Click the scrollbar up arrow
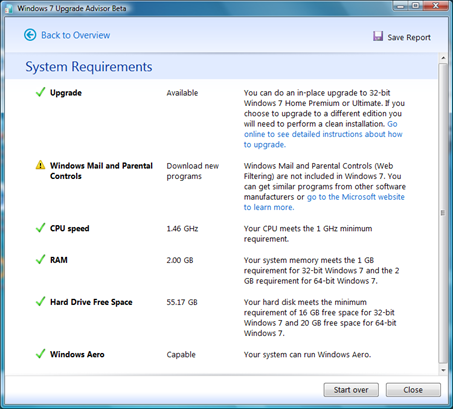 point(443,58)
